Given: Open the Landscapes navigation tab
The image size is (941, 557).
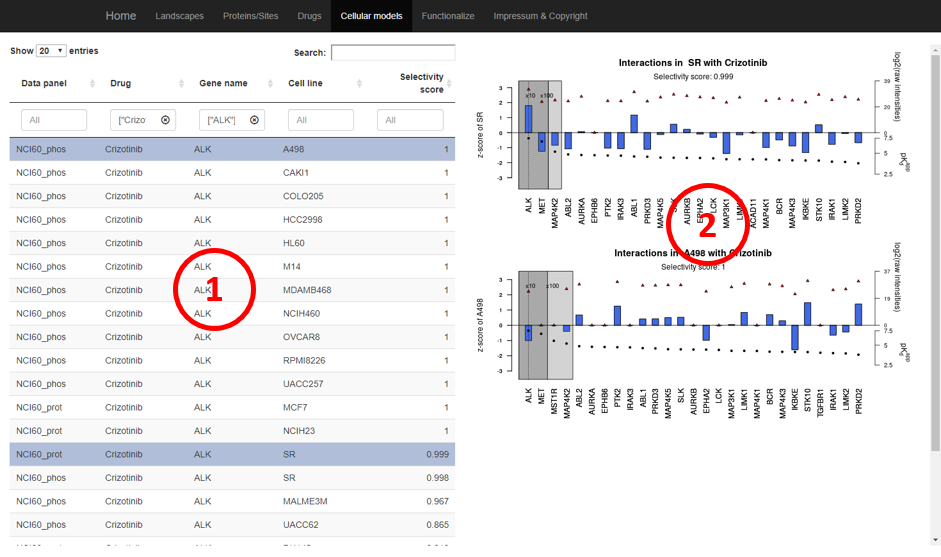Looking at the screenshot, I should point(179,16).
